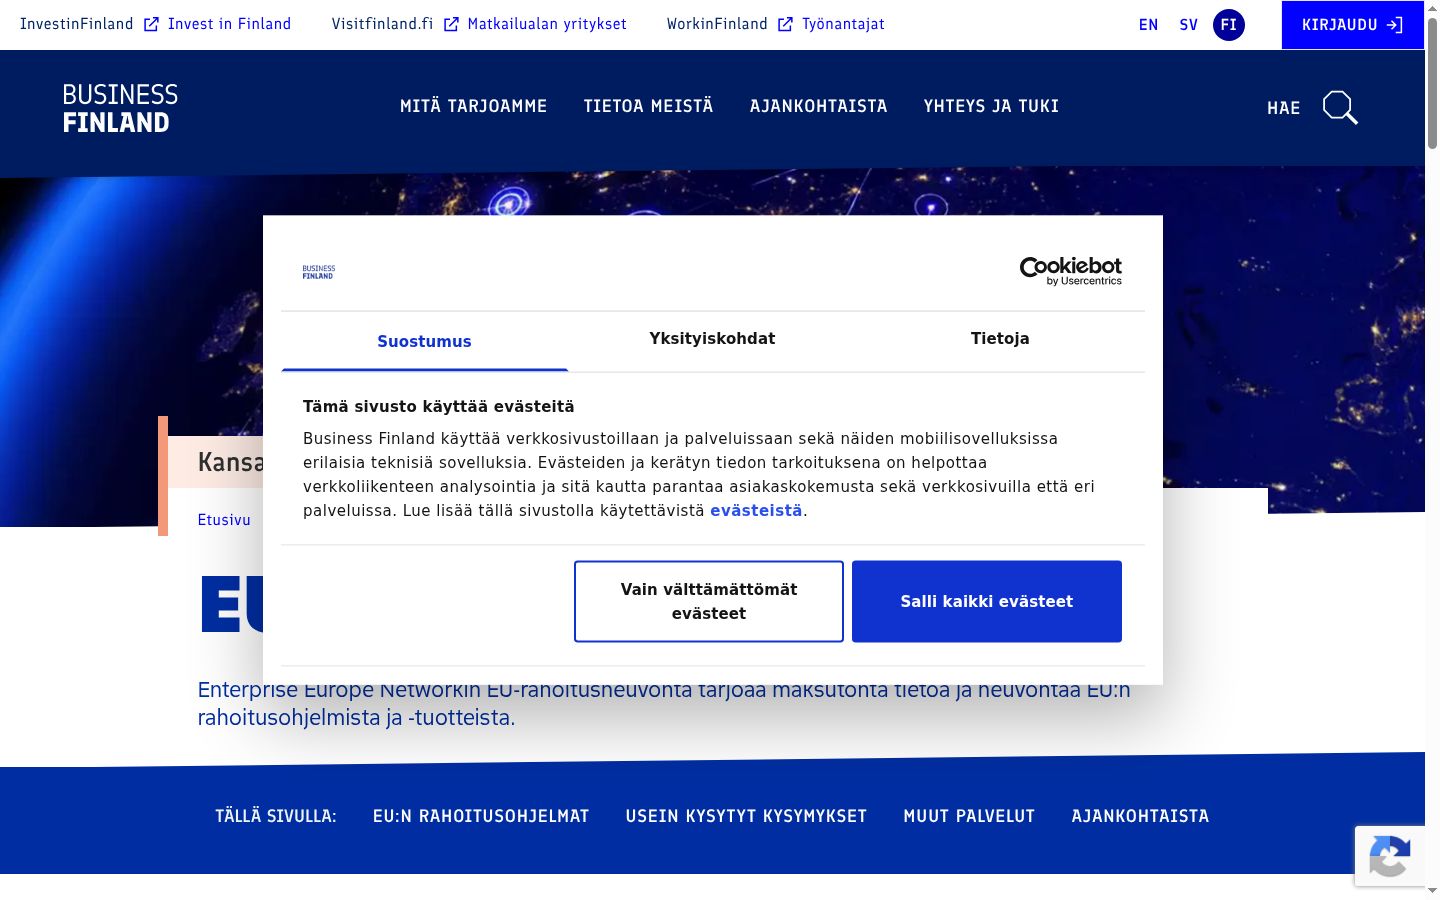
Task: Click the Cookiebot by Usercentrics logo
Action: click(1070, 270)
